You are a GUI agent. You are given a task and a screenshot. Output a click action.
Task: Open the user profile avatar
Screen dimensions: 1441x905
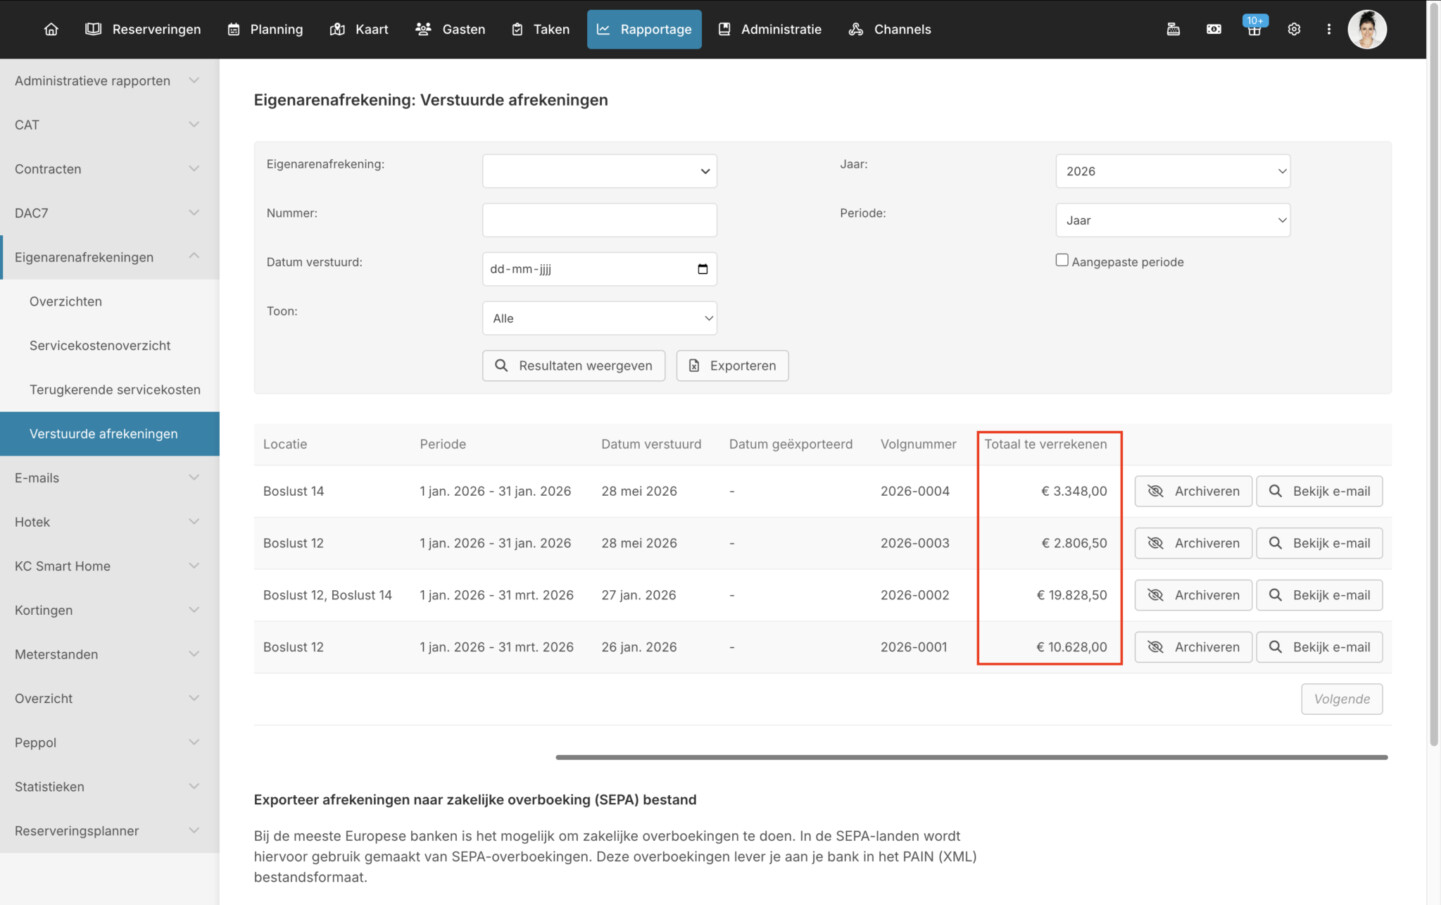coord(1367,29)
